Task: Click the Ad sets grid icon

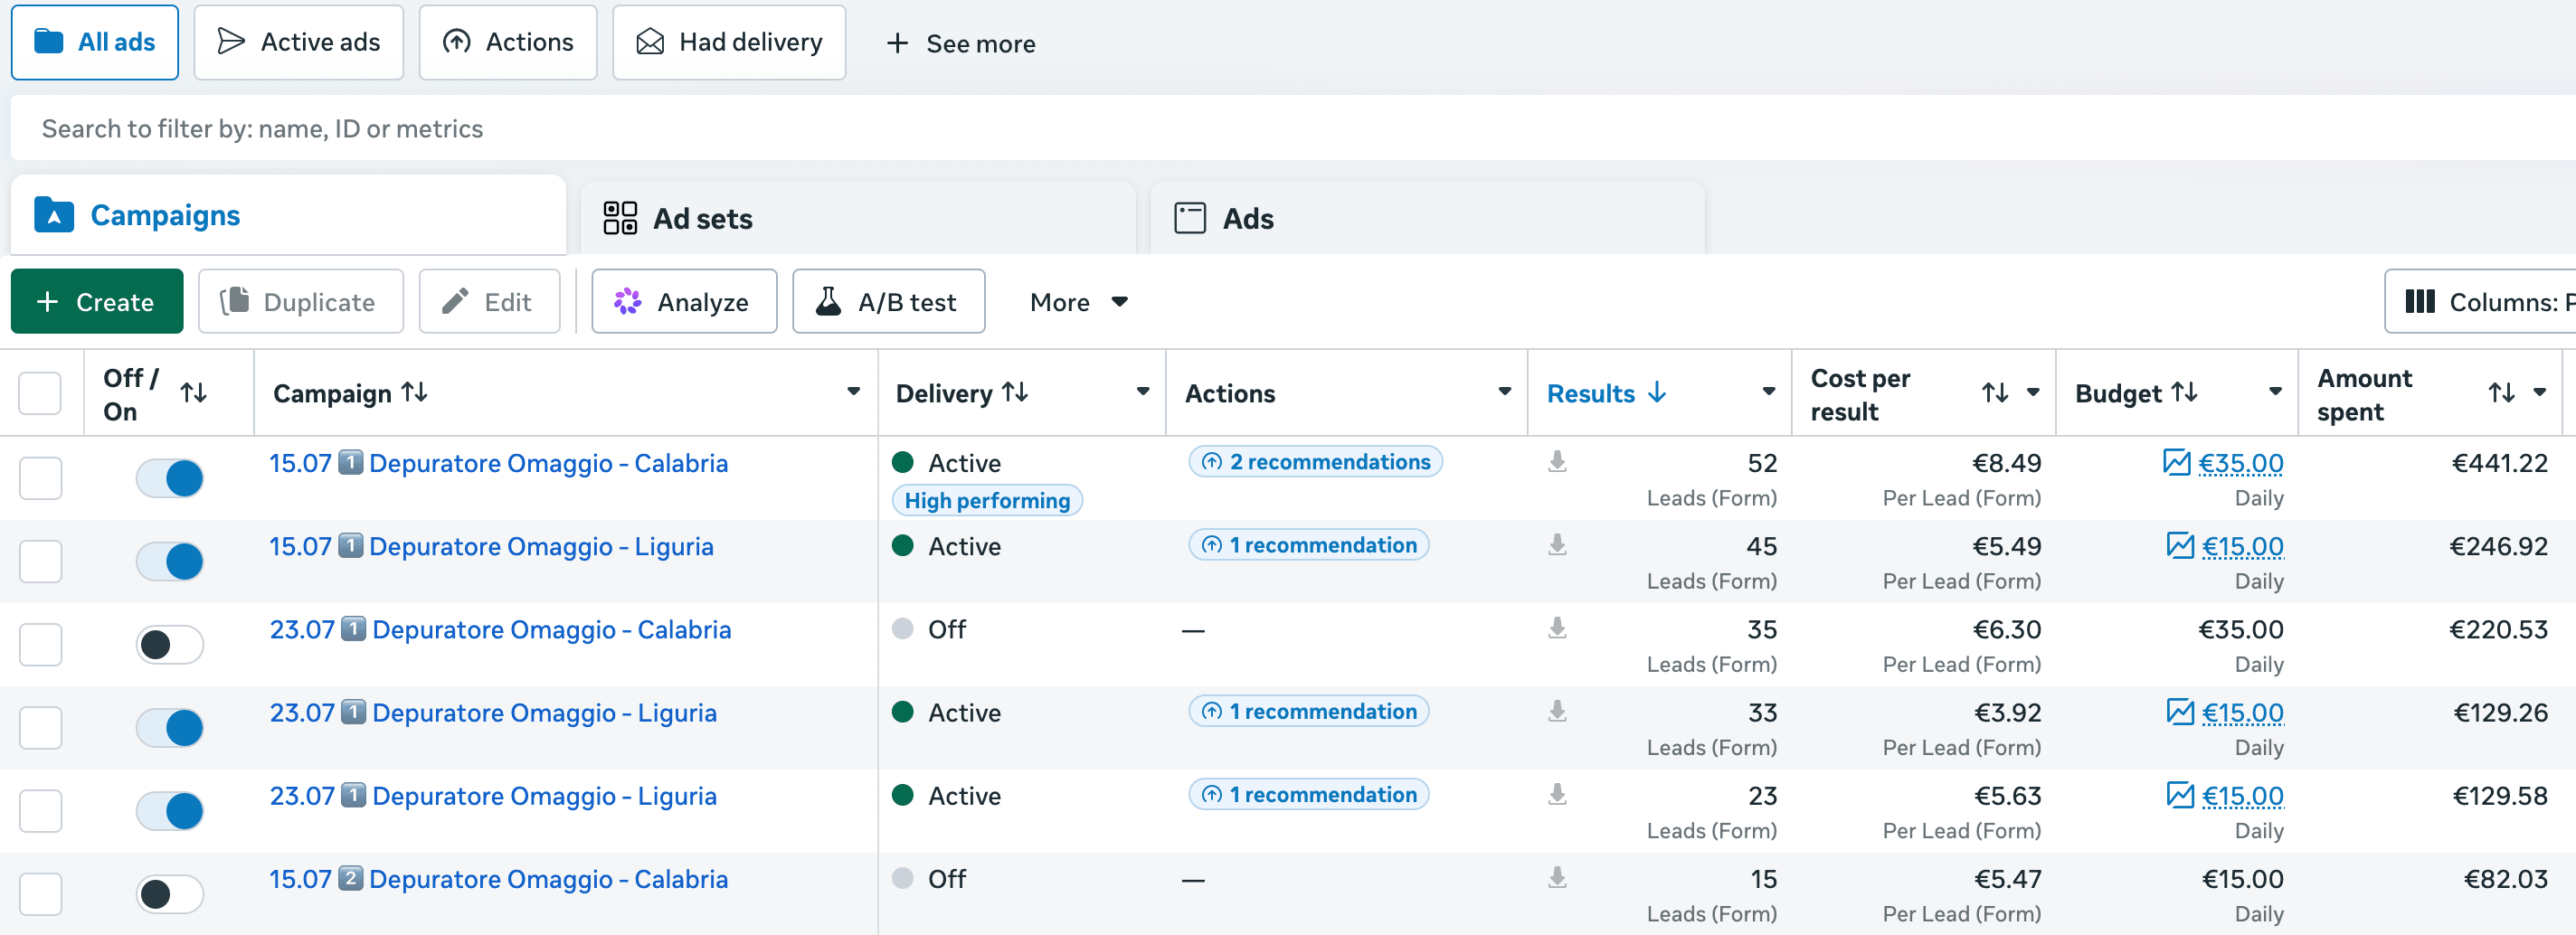Action: [620, 218]
